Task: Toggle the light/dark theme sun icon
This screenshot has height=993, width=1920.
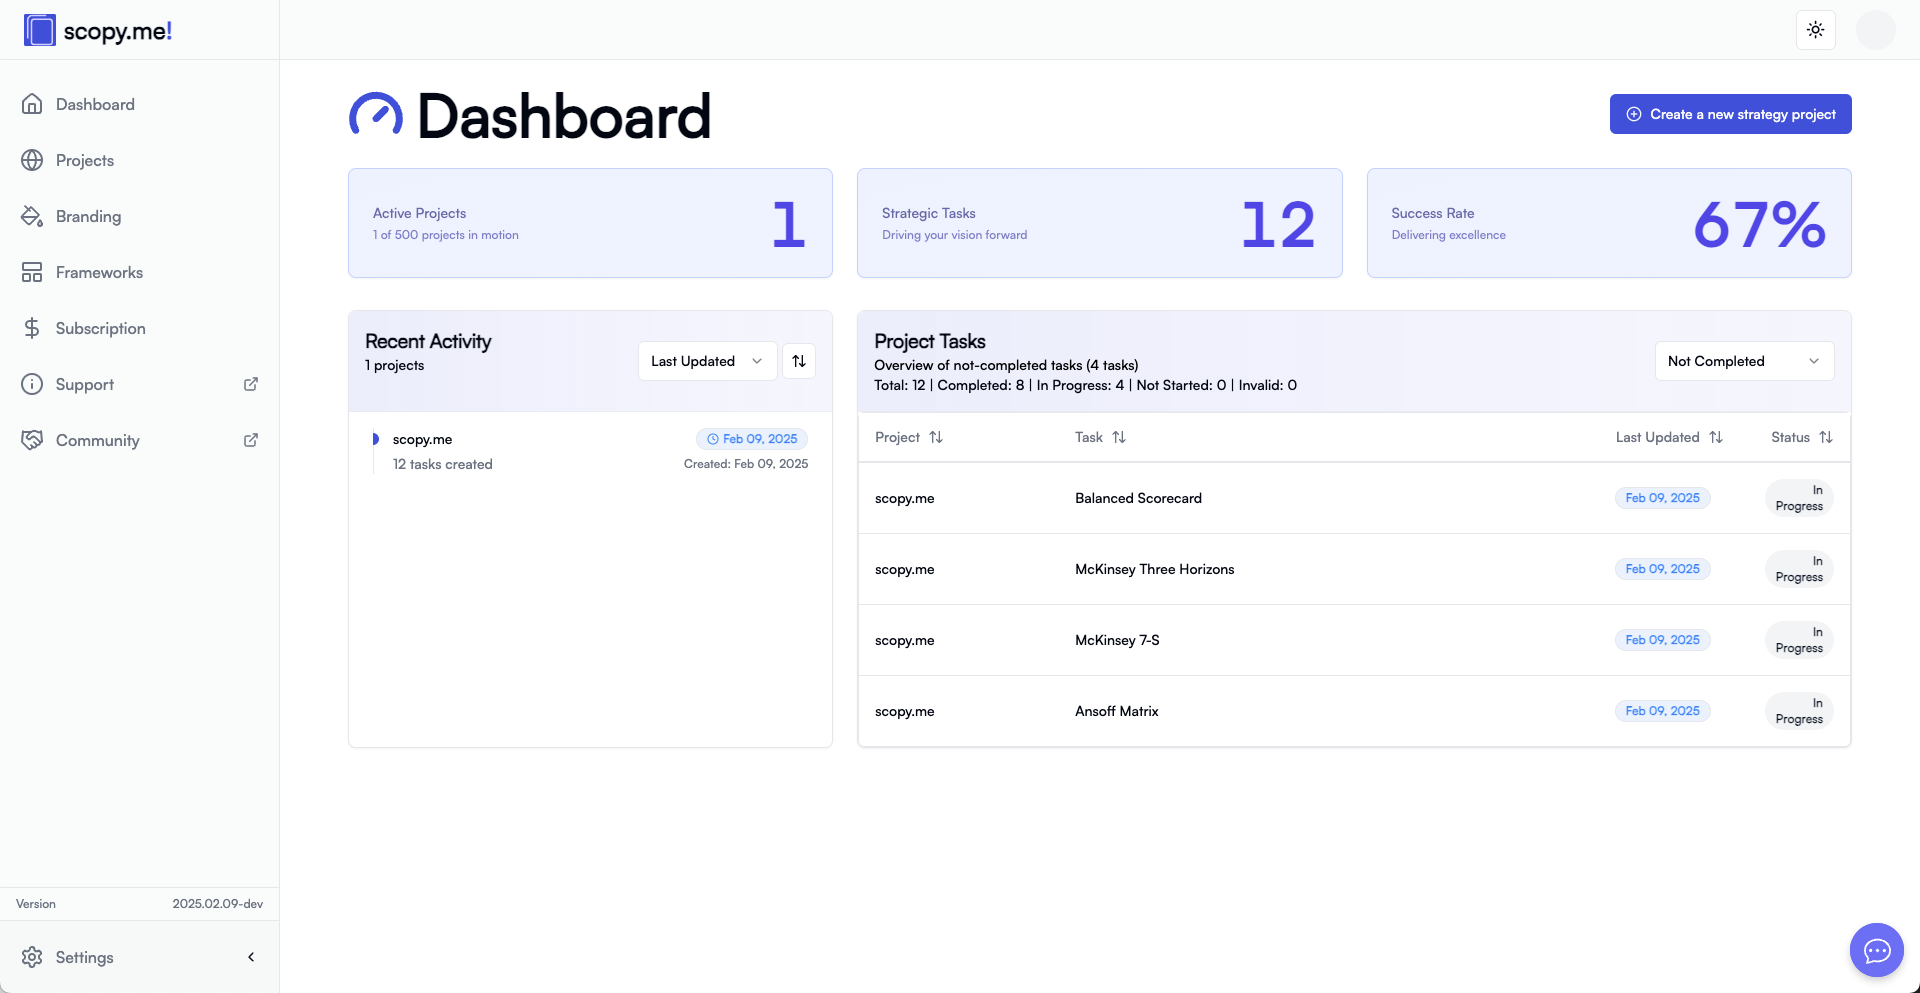Action: point(1815,30)
